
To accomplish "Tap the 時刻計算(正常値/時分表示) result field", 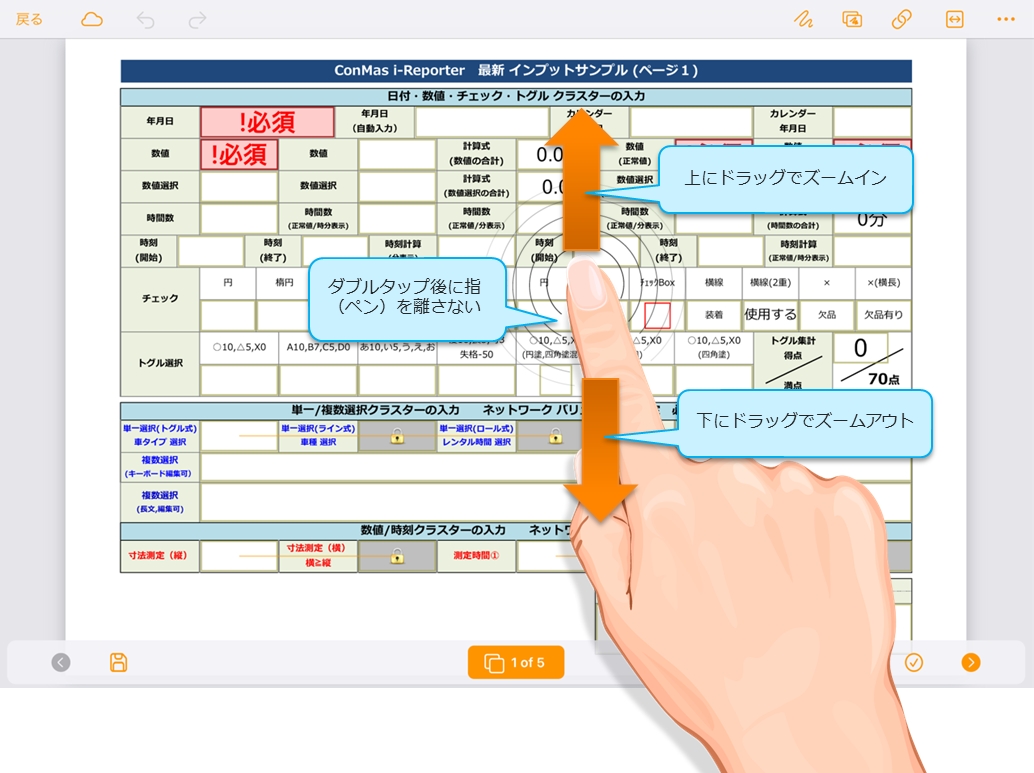I will [872, 251].
